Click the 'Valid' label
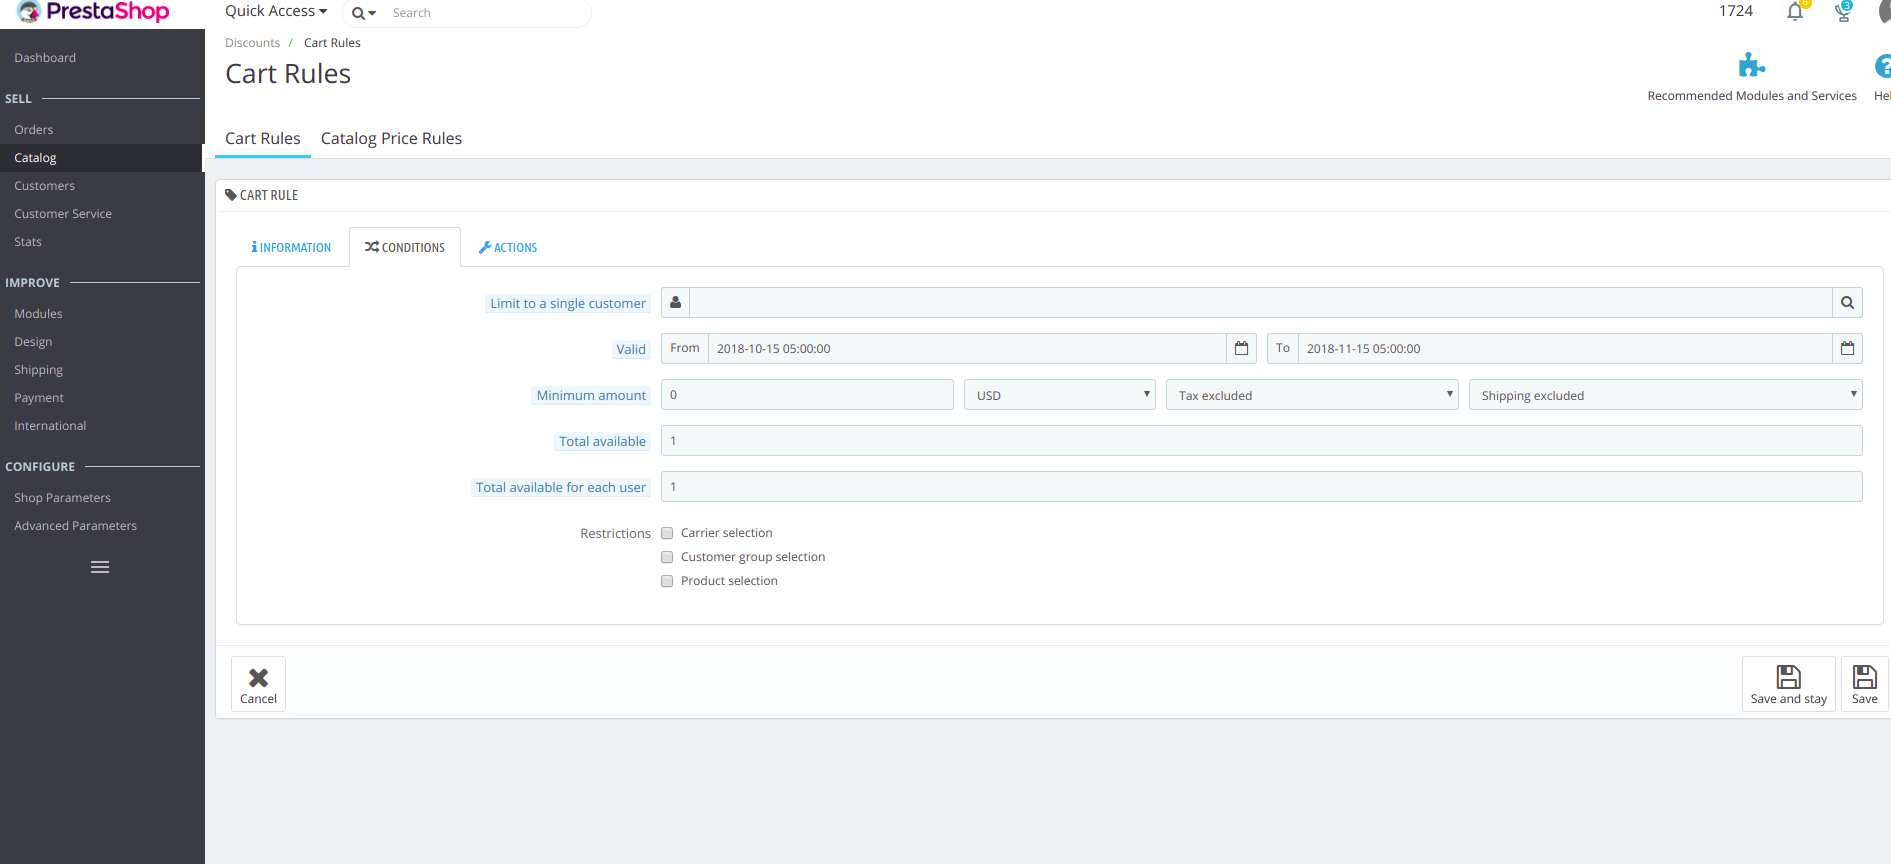The image size is (1891, 864). (x=631, y=350)
